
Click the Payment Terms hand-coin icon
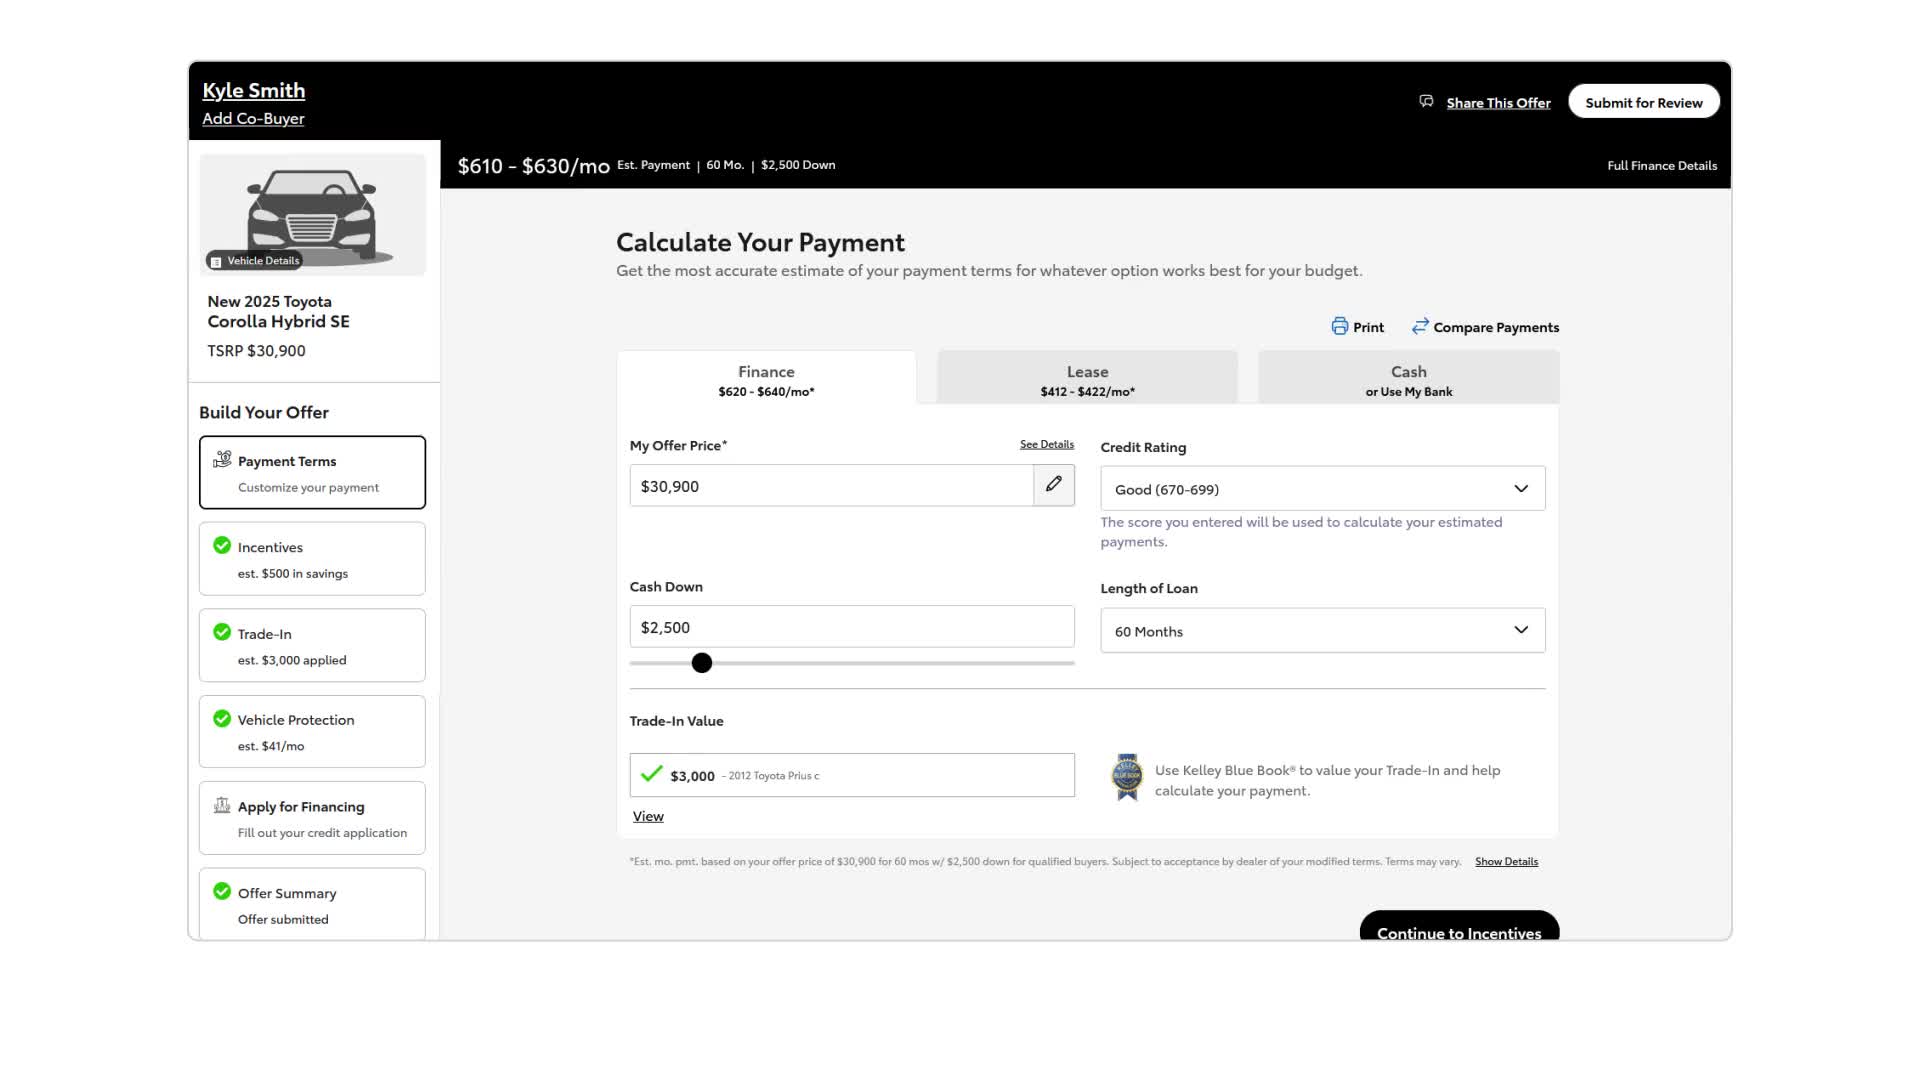[222, 460]
